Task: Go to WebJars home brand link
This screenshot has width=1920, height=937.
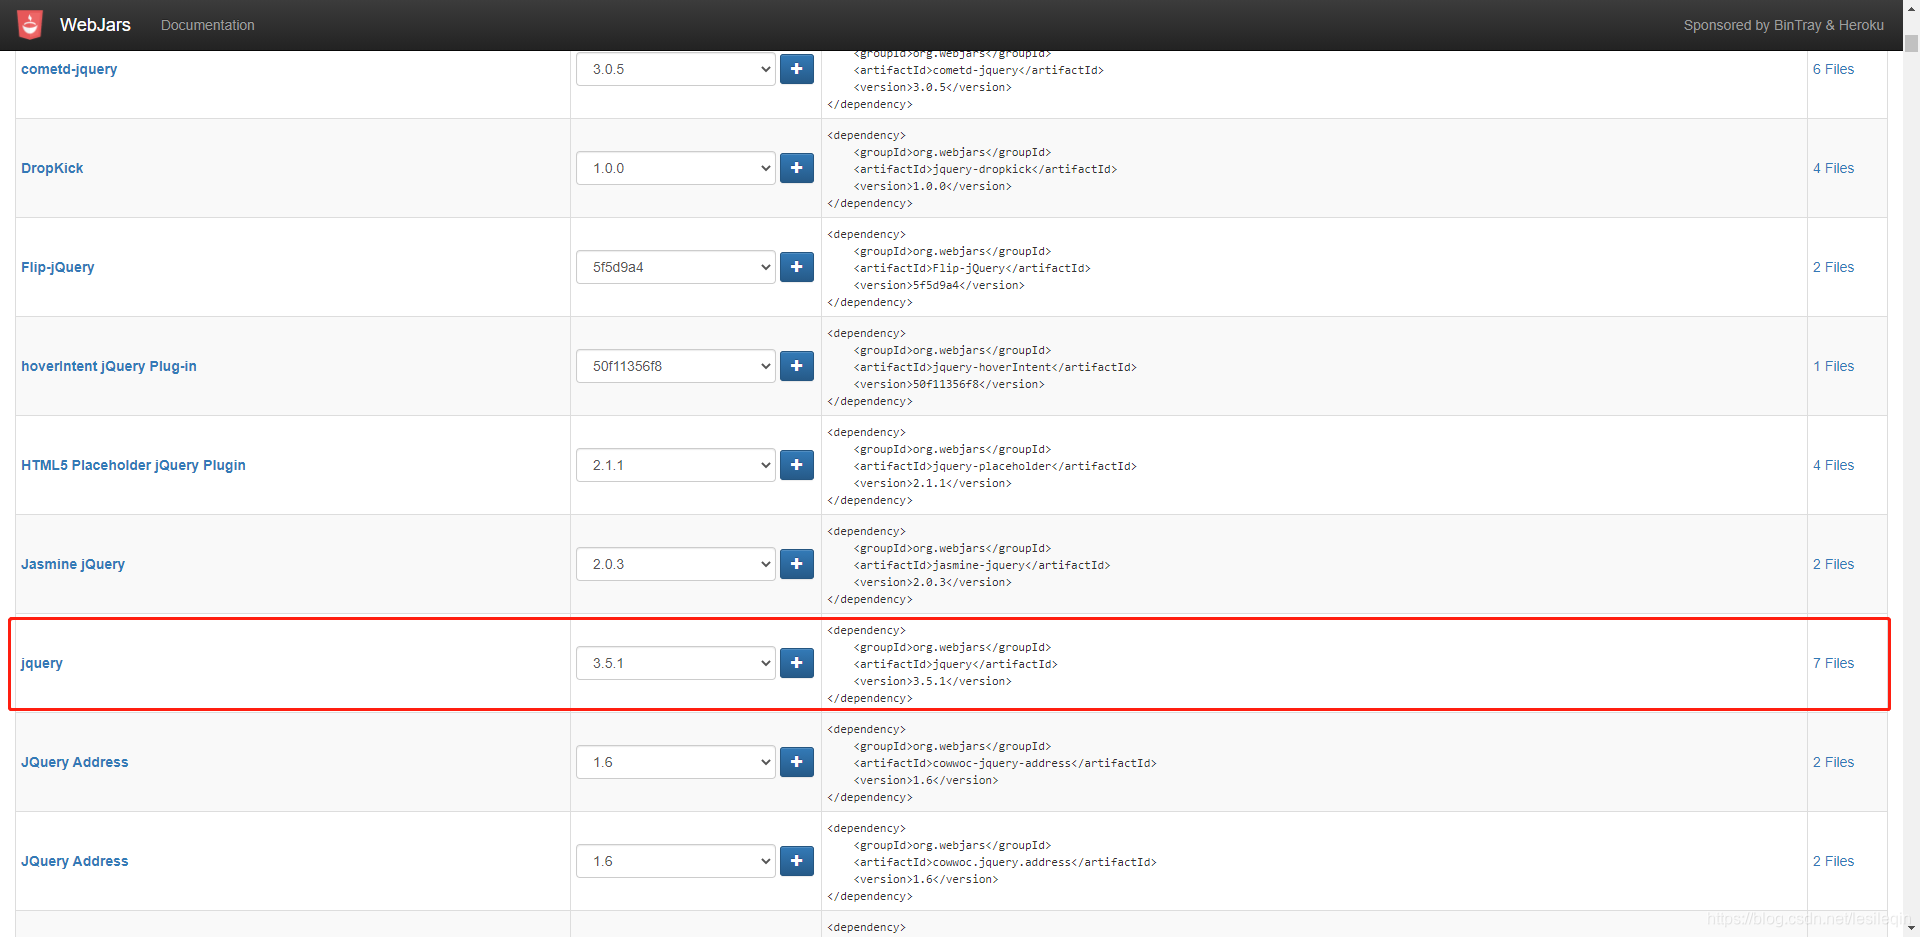Action: click(95, 25)
